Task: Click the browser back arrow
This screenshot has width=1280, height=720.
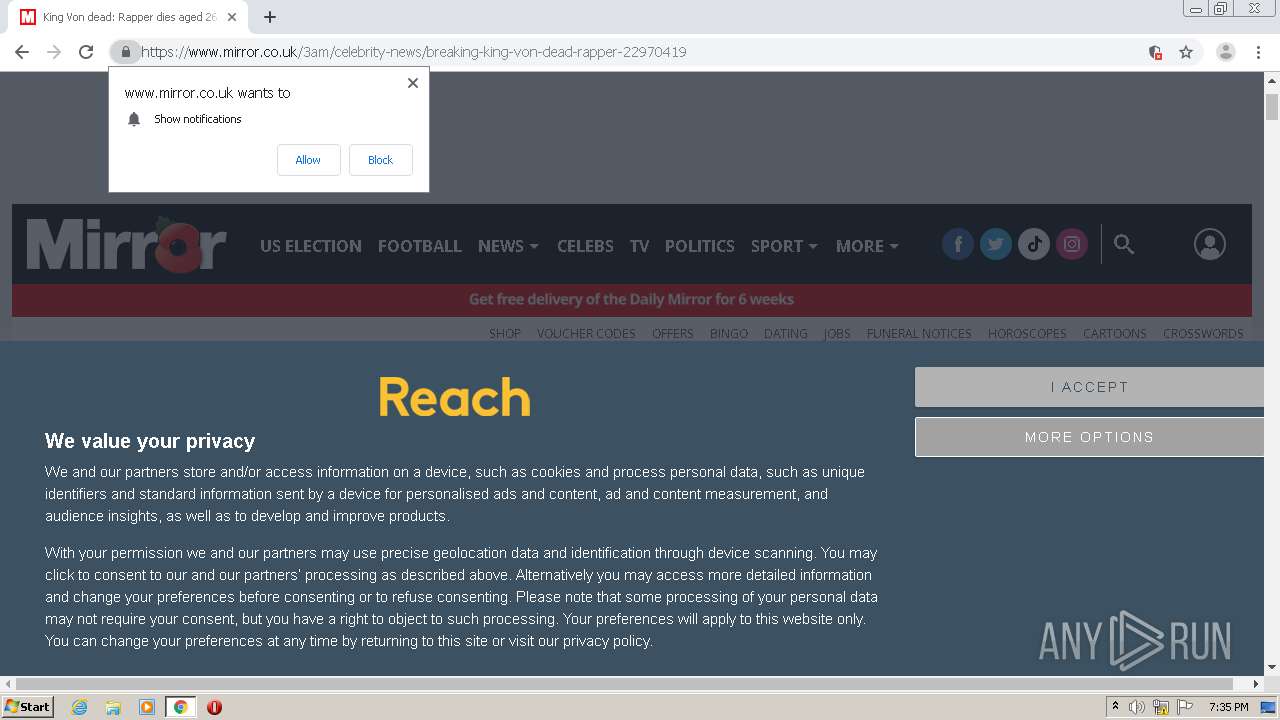Action: [22, 52]
